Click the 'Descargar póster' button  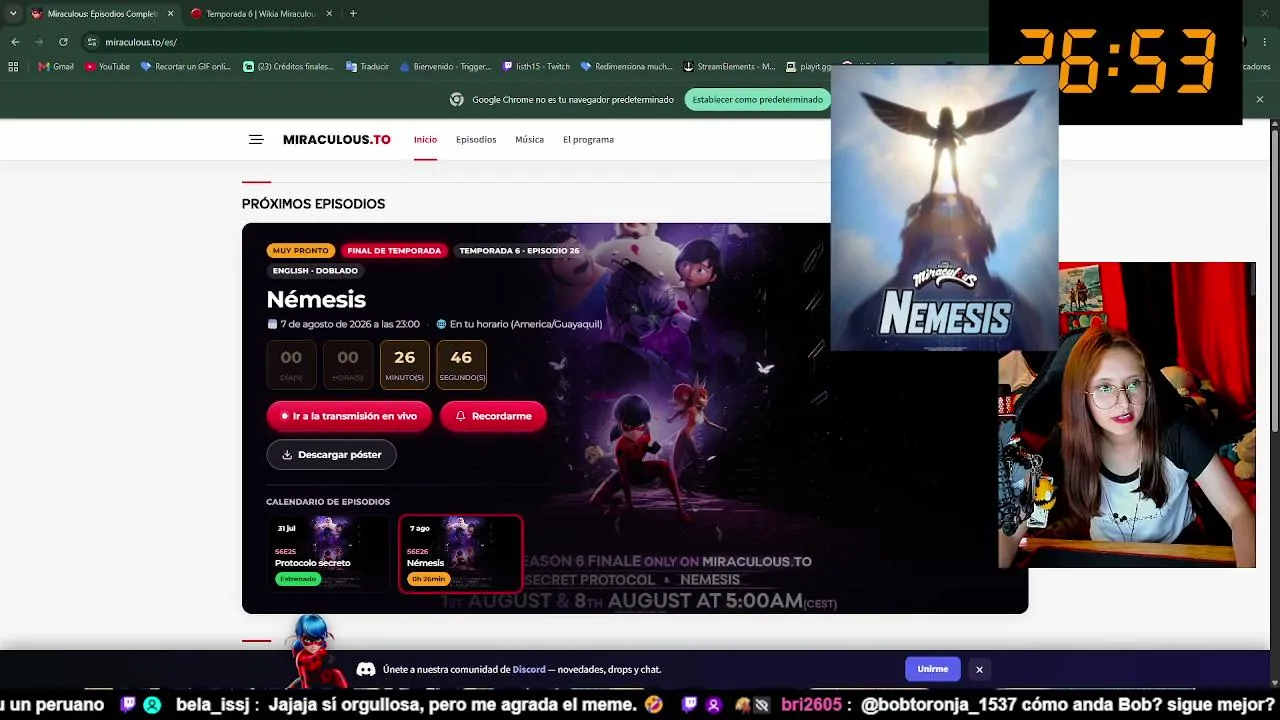tap(331, 455)
